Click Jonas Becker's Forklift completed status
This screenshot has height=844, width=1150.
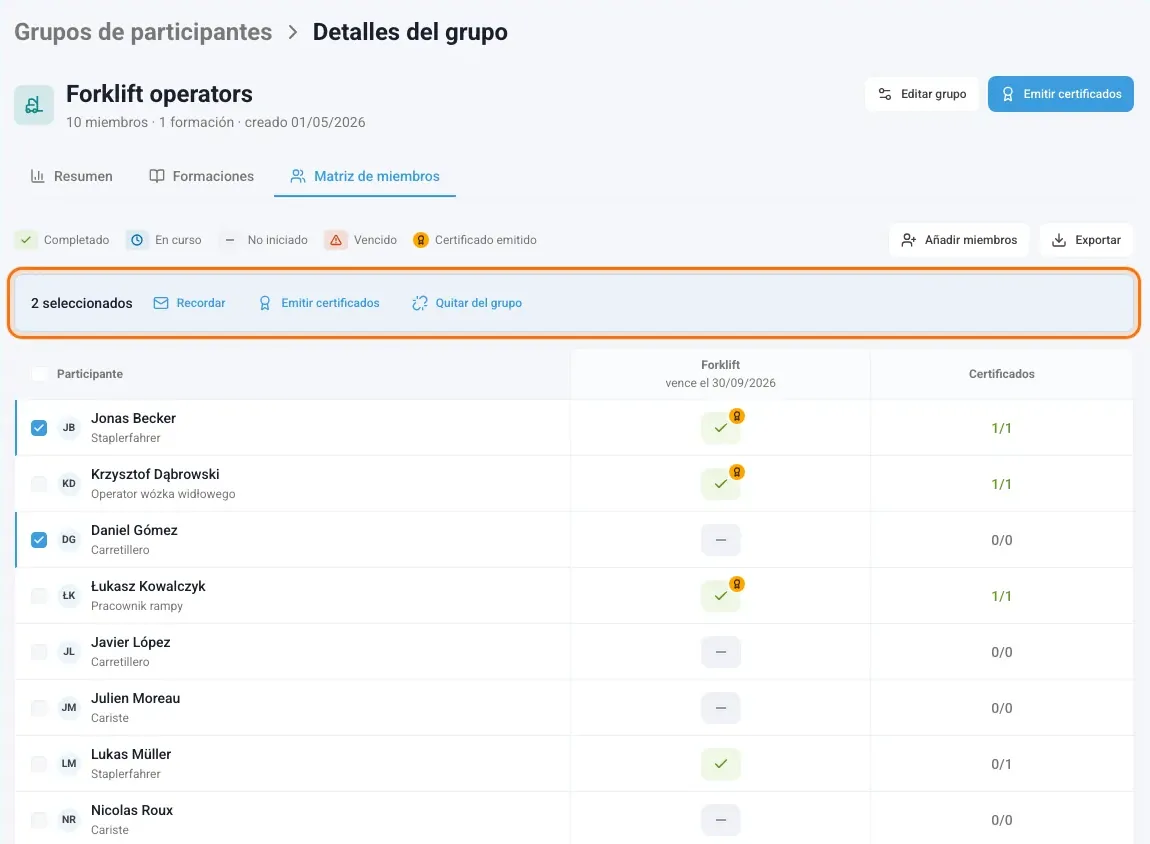click(720, 428)
